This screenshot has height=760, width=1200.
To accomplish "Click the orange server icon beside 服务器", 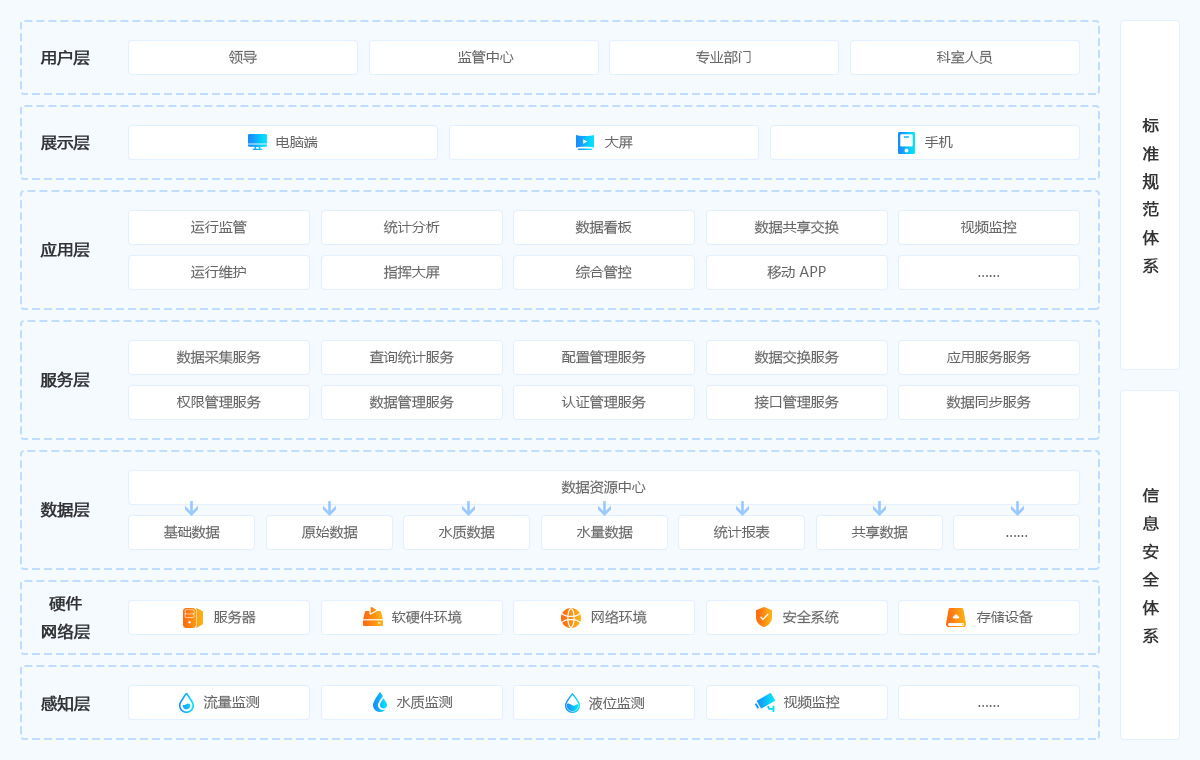I will click(x=193, y=618).
